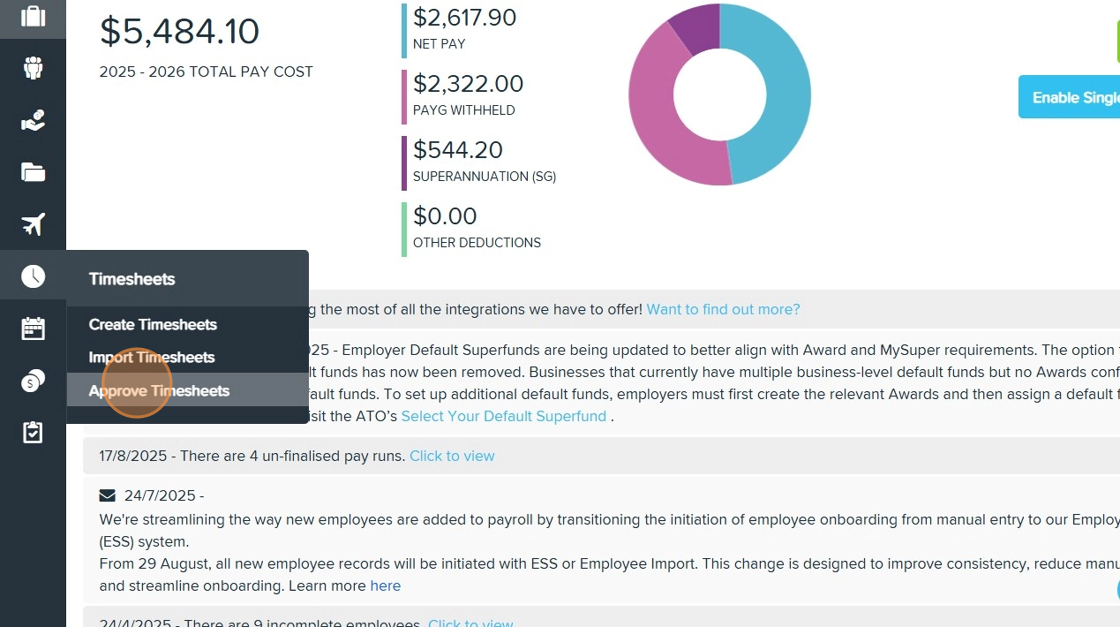Click the envelope icon beside 24/7/2025
This screenshot has width=1120, height=627.
click(x=107, y=496)
